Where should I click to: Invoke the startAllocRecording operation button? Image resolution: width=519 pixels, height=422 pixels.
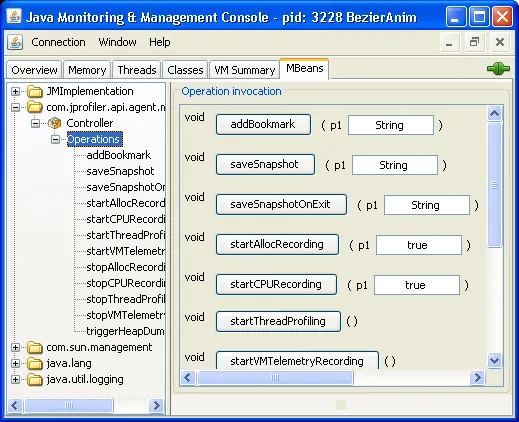click(277, 245)
